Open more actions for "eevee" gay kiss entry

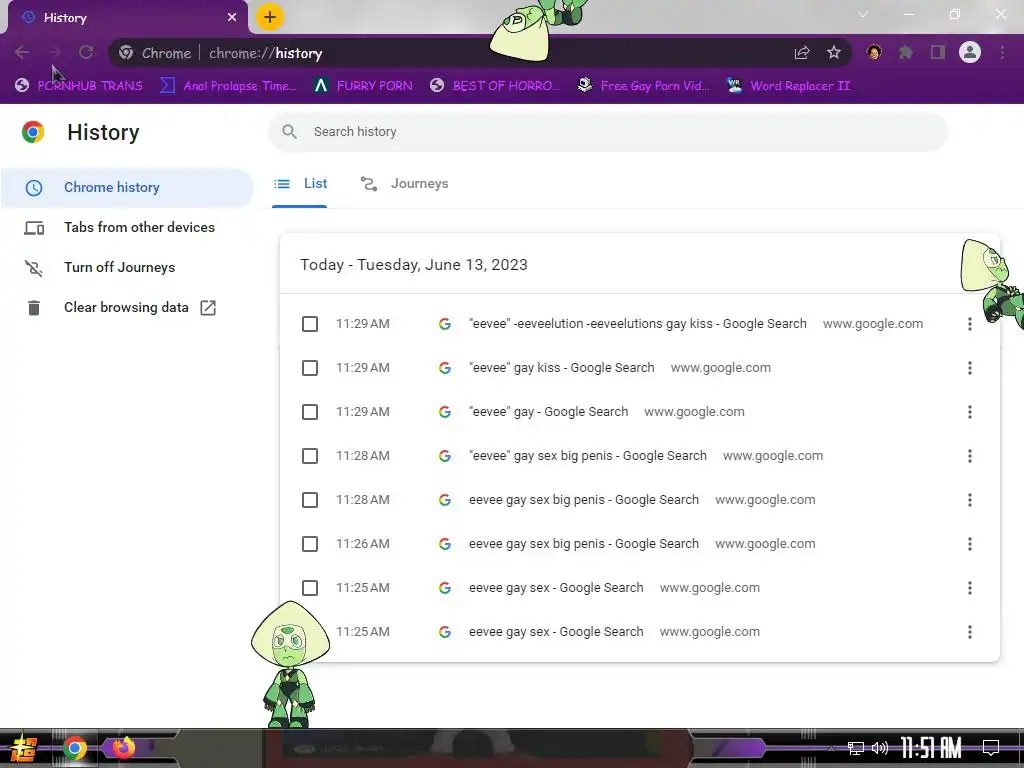970,368
